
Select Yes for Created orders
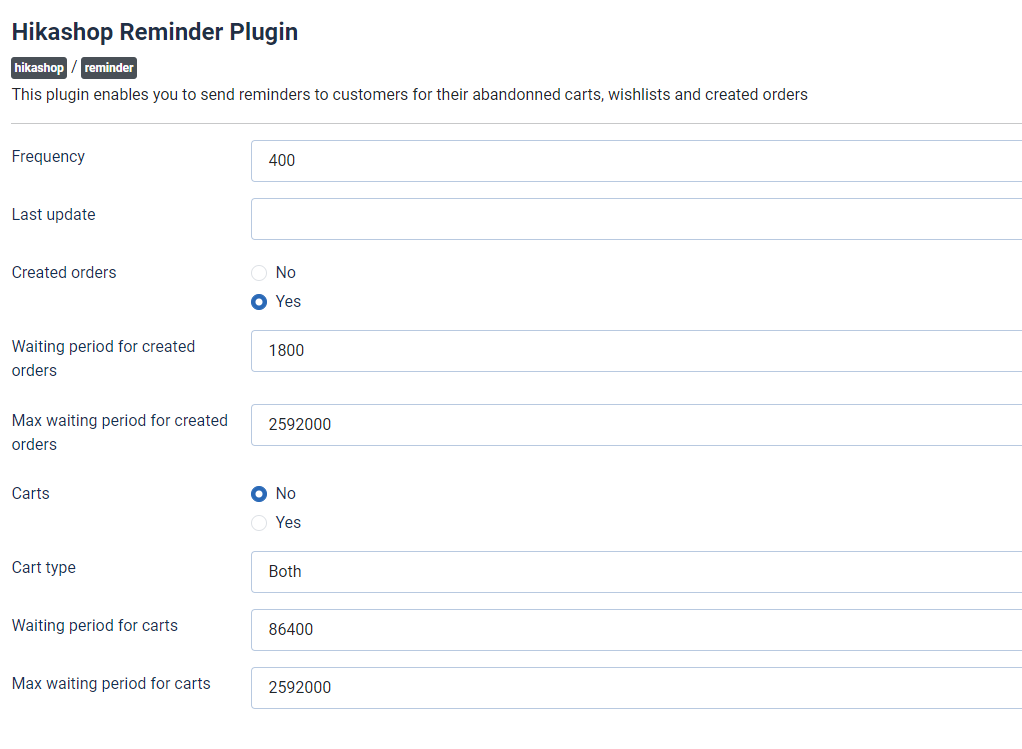pyautogui.click(x=259, y=302)
